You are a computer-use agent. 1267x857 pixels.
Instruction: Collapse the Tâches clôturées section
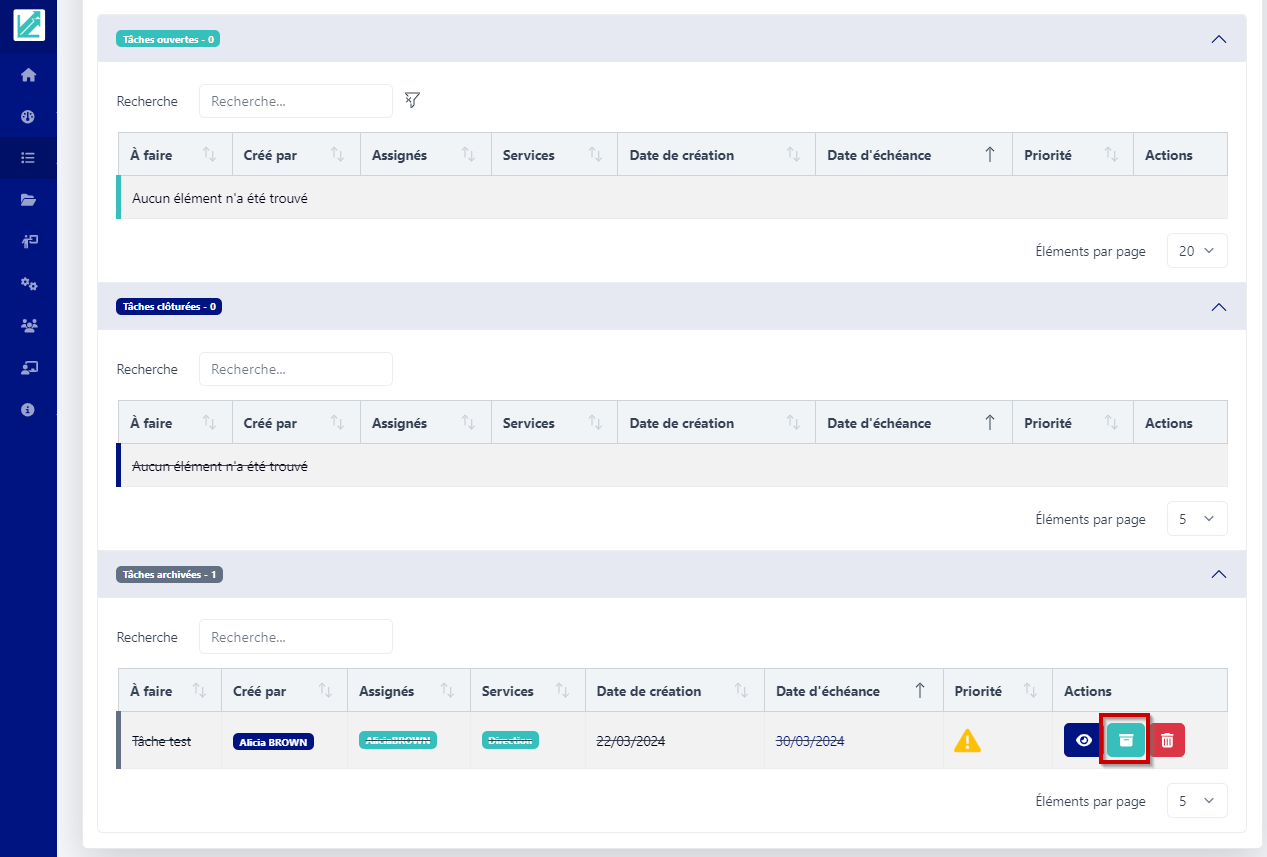click(1218, 307)
